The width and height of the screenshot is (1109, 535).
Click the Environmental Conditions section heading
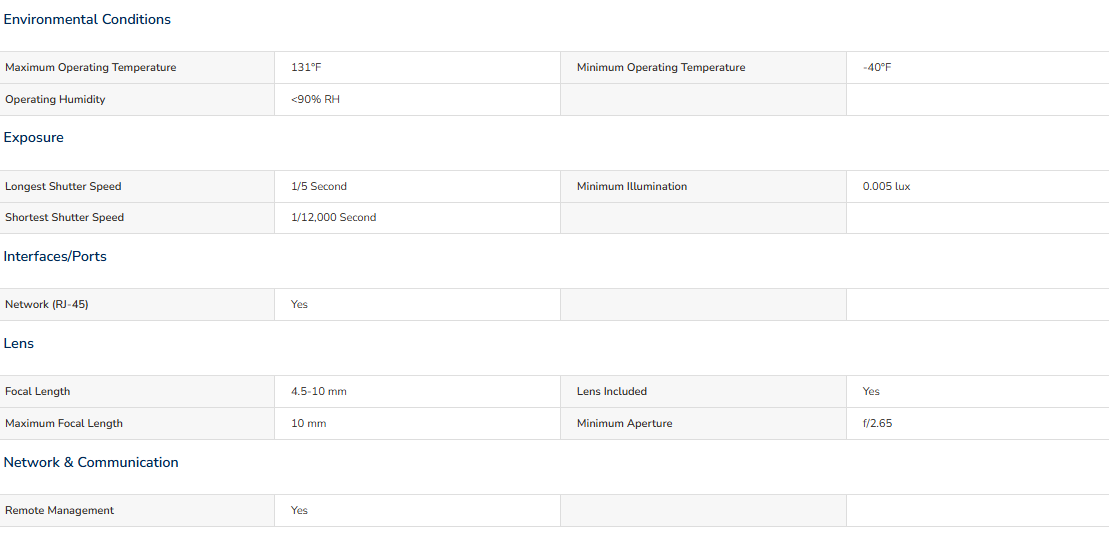(x=87, y=19)
